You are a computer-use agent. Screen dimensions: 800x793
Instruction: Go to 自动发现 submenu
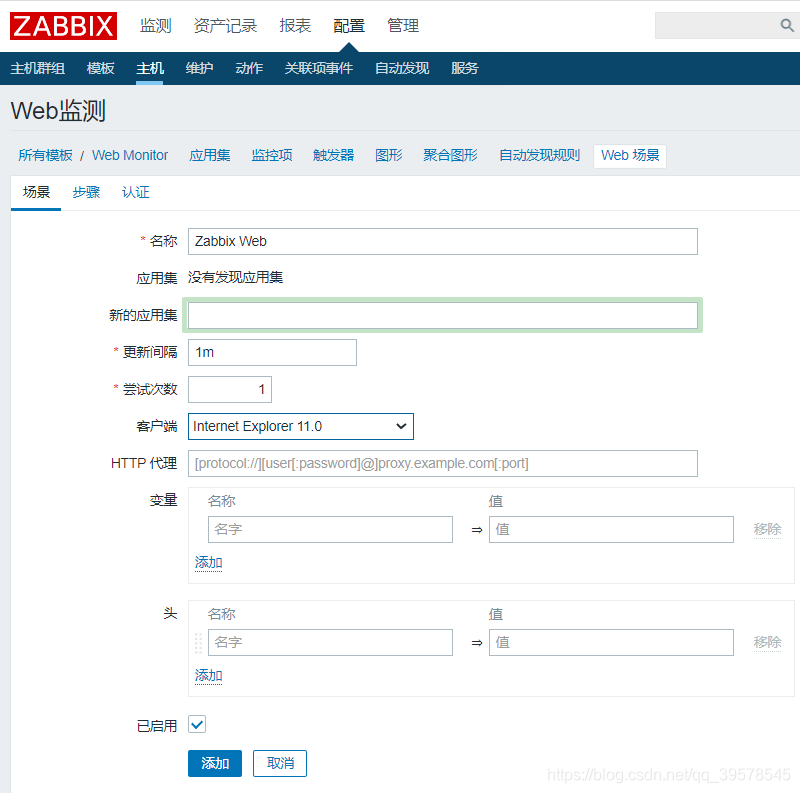pos(402,68)
